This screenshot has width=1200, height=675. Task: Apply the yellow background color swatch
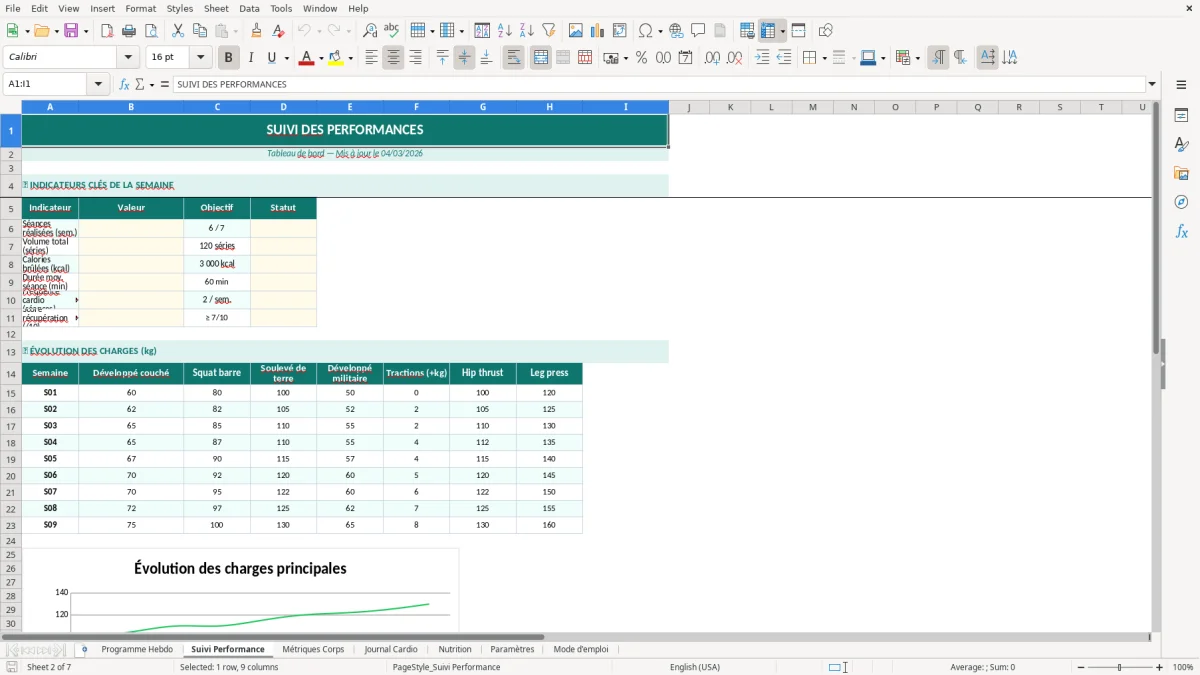(x=337, y=58)
